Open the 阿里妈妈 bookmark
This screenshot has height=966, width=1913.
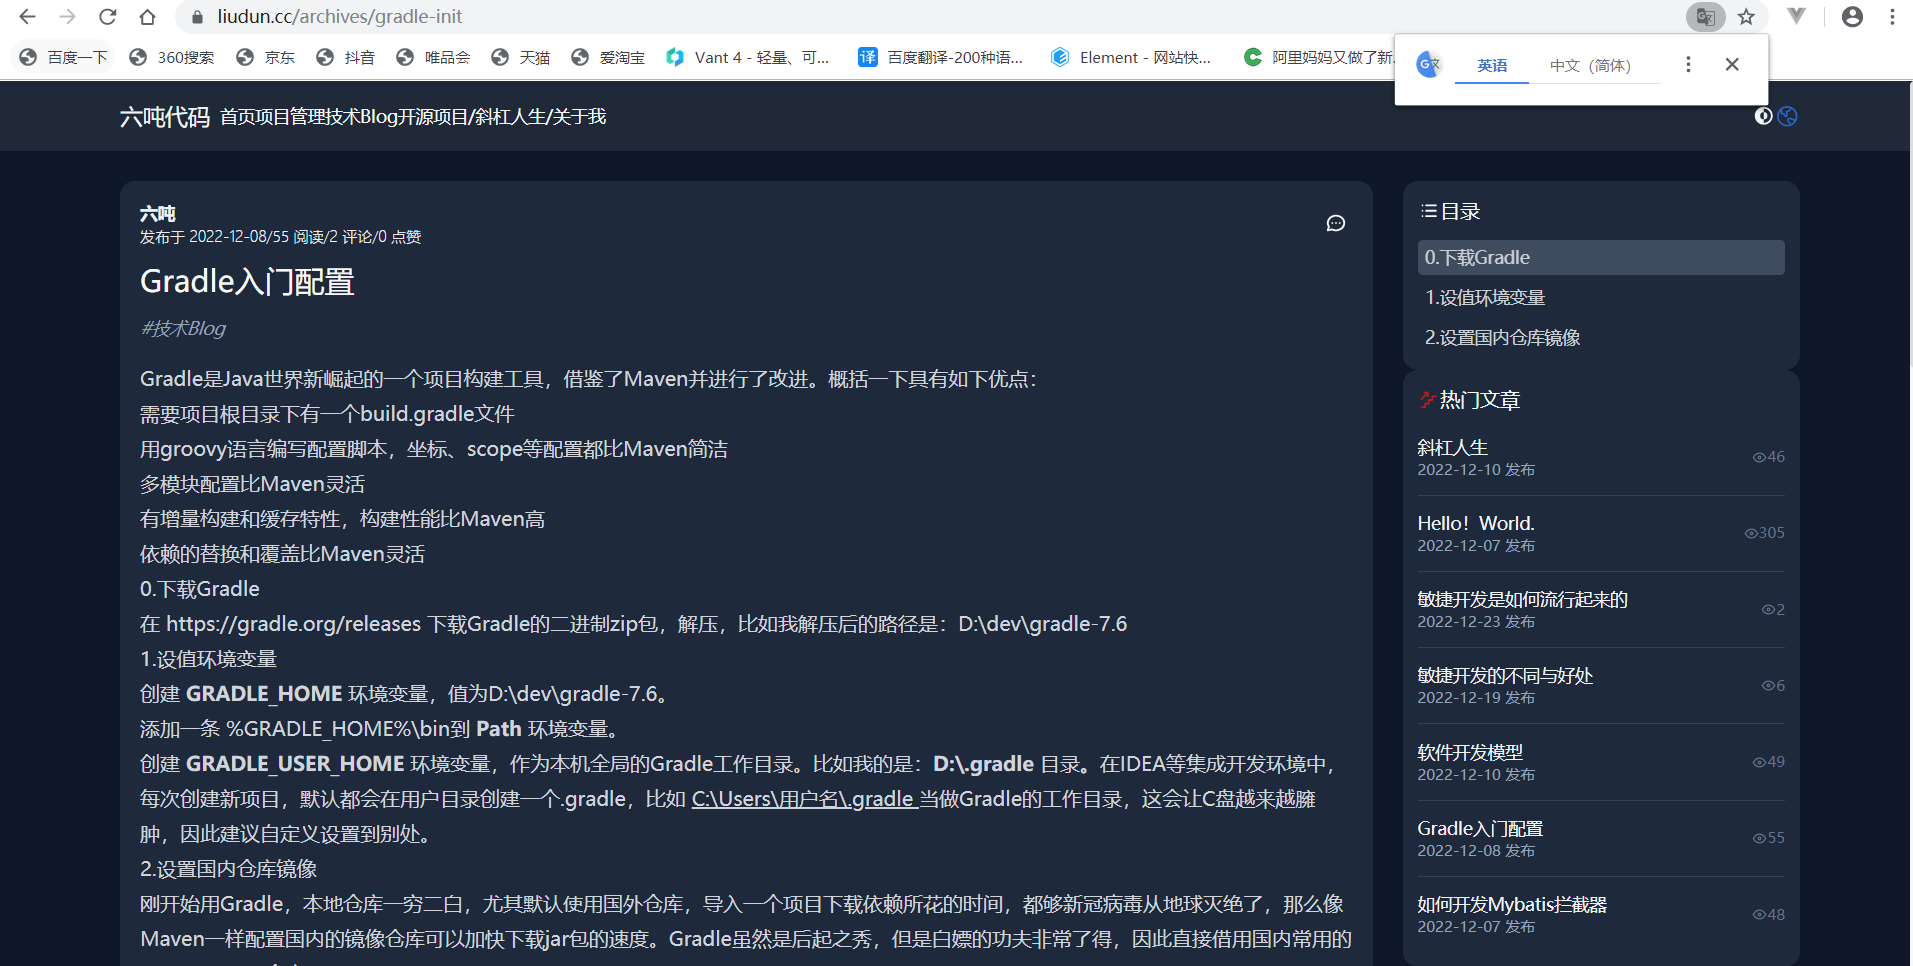[1318, 58]
